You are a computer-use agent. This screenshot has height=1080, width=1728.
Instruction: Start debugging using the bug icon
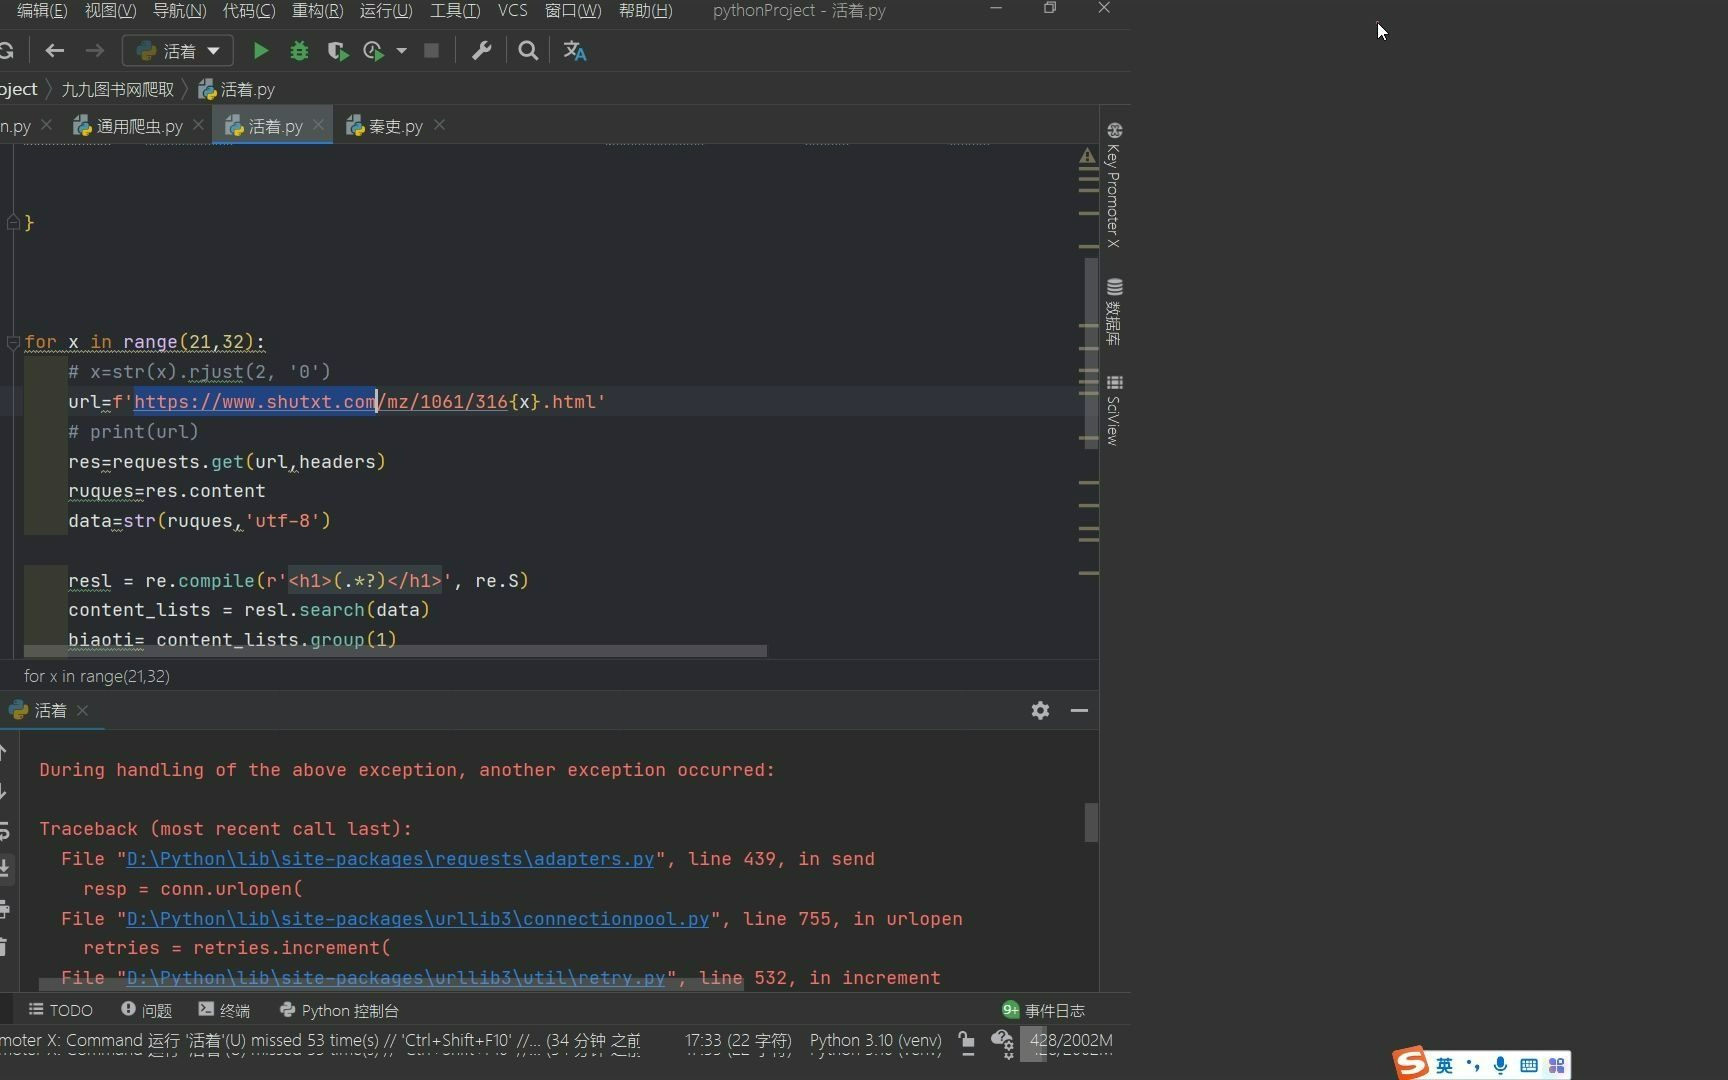[300, 51]
